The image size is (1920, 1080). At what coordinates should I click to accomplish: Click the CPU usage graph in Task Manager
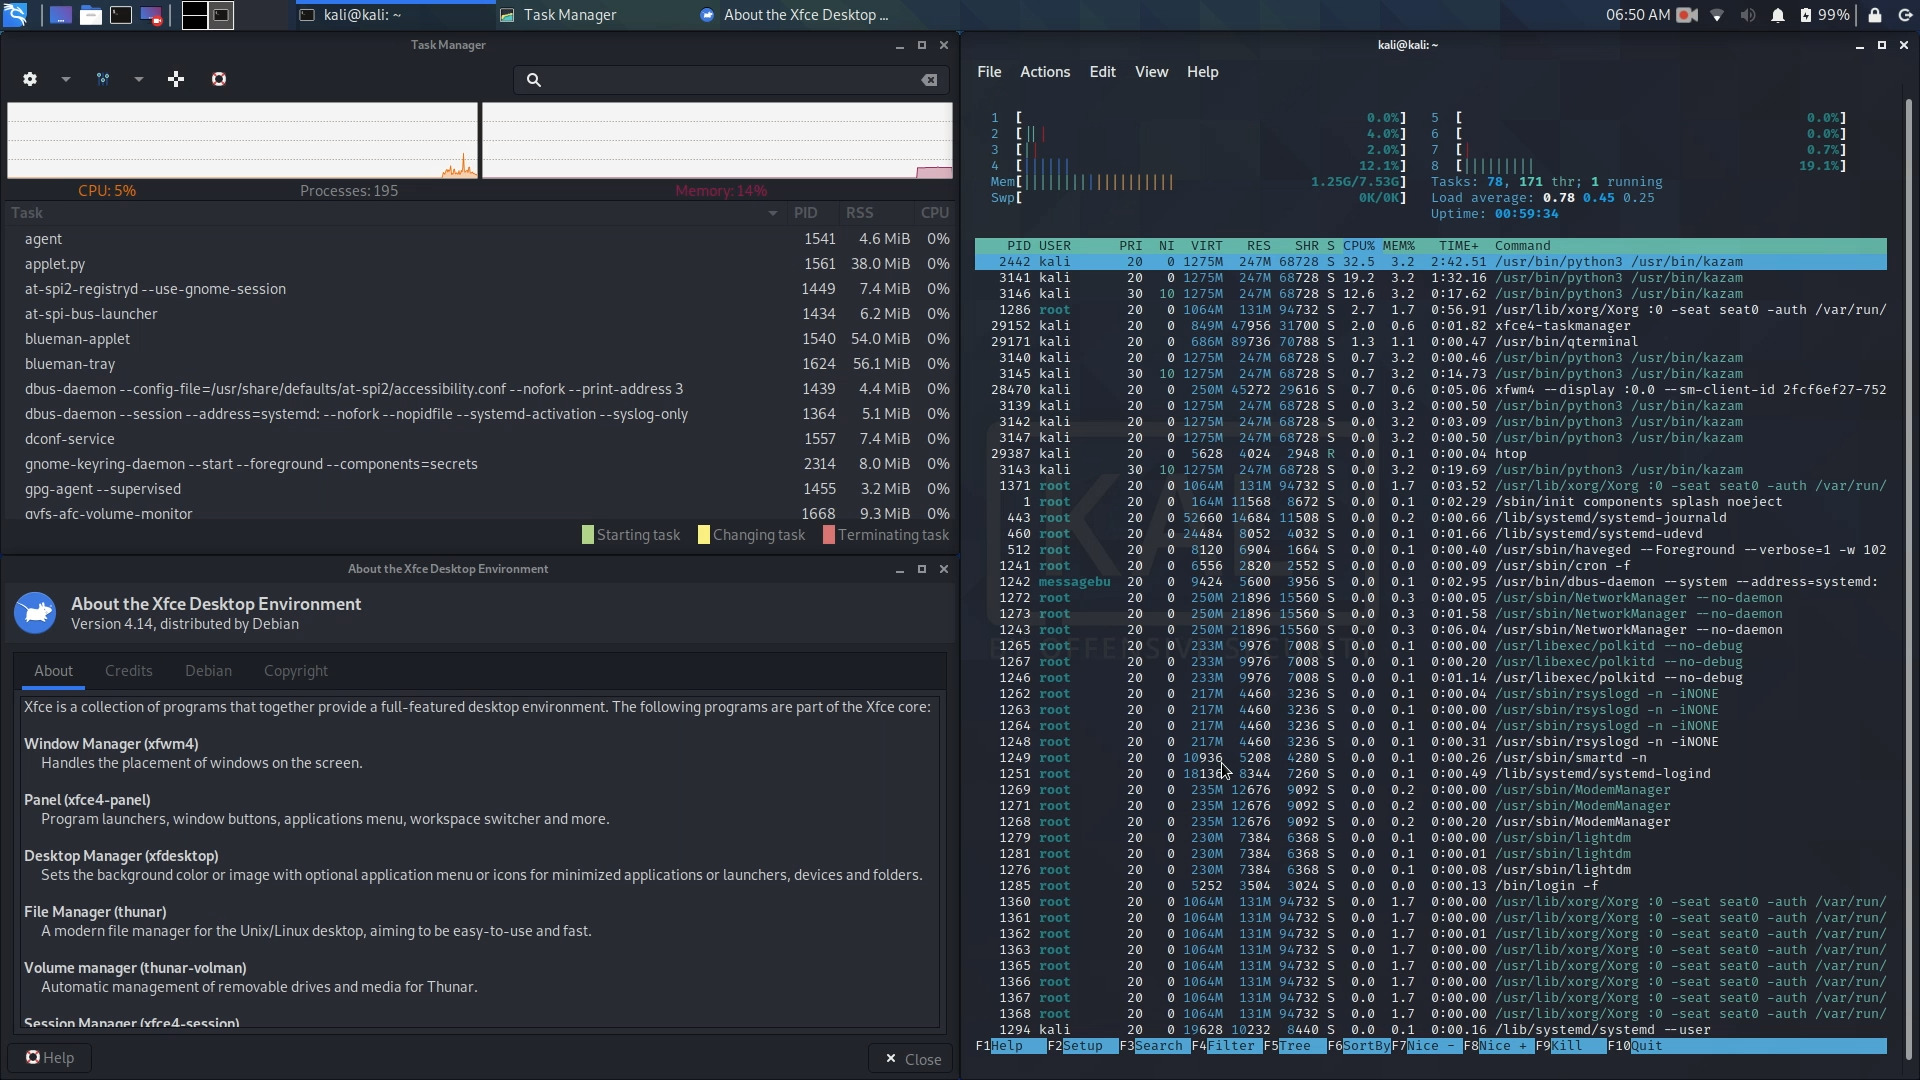point(240,140)
